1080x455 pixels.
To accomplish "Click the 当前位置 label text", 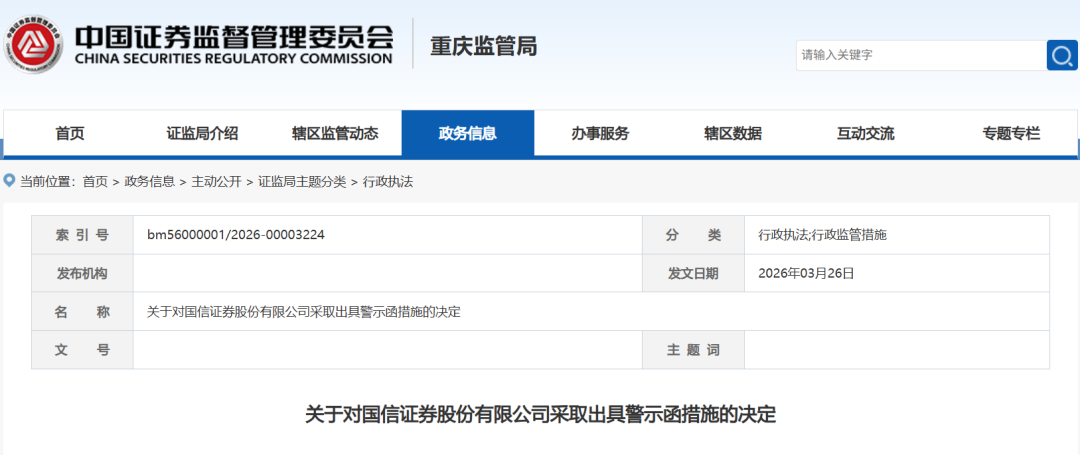I will coord(46,182).
